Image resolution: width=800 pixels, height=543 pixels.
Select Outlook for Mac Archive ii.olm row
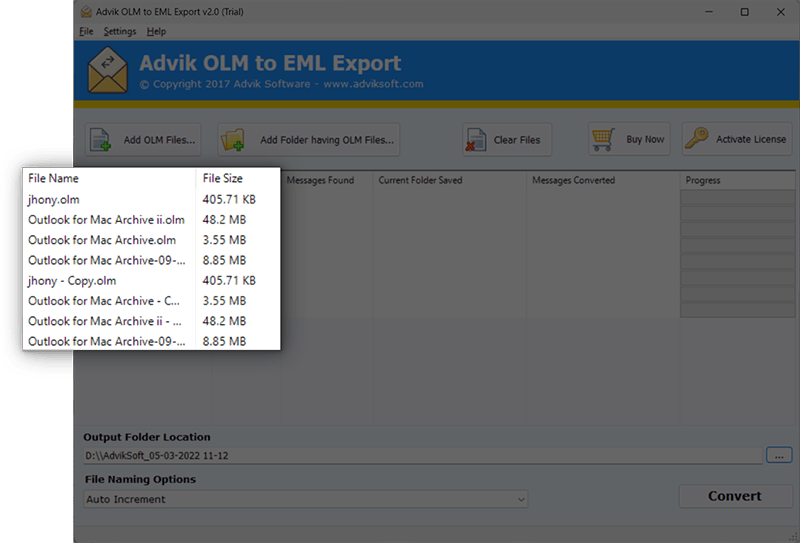point(152,220)
